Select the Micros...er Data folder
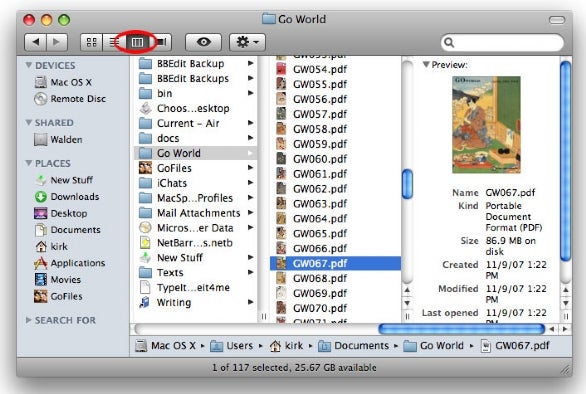586x394 pixels. (x=196, y=228)
